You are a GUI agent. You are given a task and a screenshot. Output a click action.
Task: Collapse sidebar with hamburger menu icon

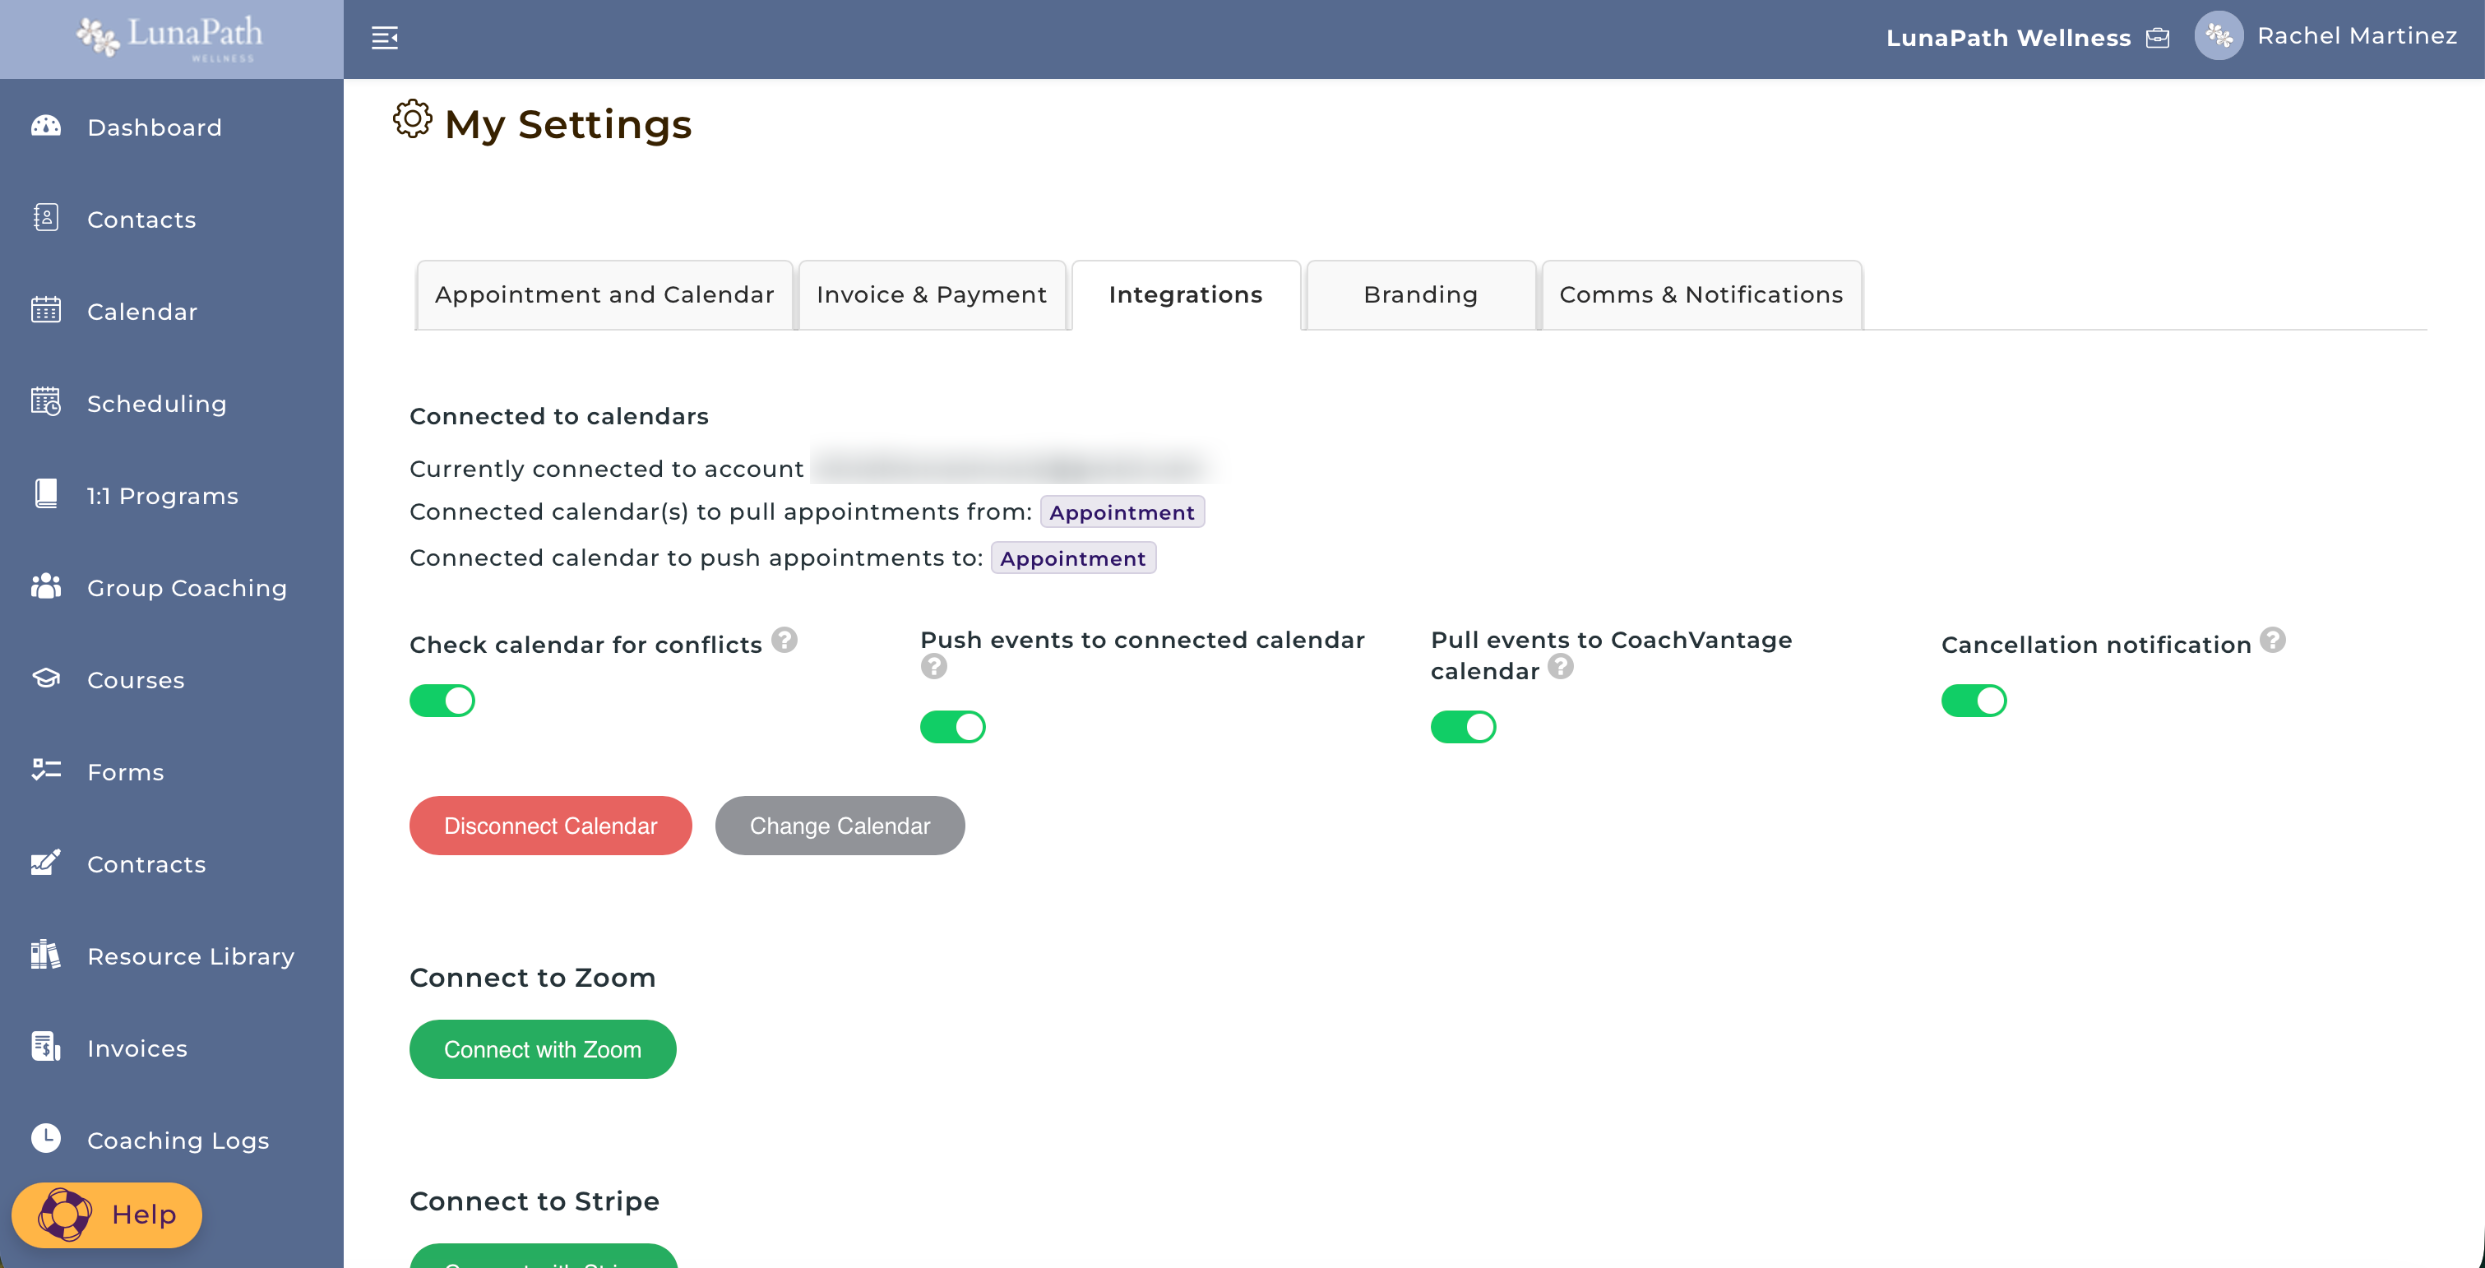pyautogui.click(x=385, y=38)
